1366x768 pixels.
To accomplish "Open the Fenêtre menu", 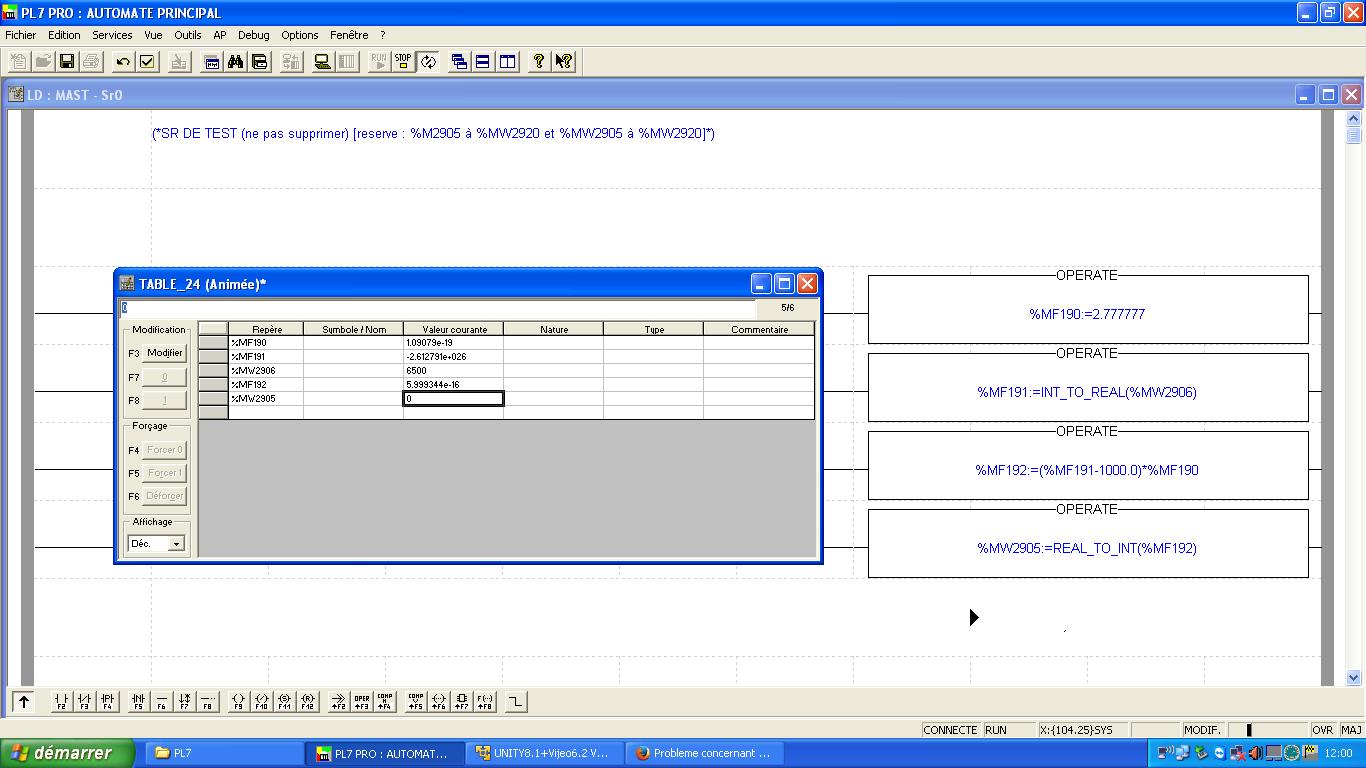I will (x=349, y=35).
